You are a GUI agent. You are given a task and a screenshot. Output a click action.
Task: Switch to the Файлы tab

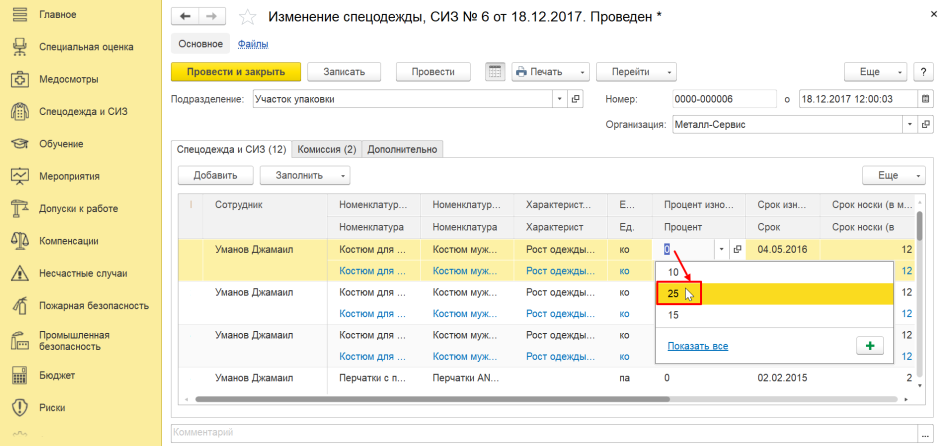(x=253, y=44)
